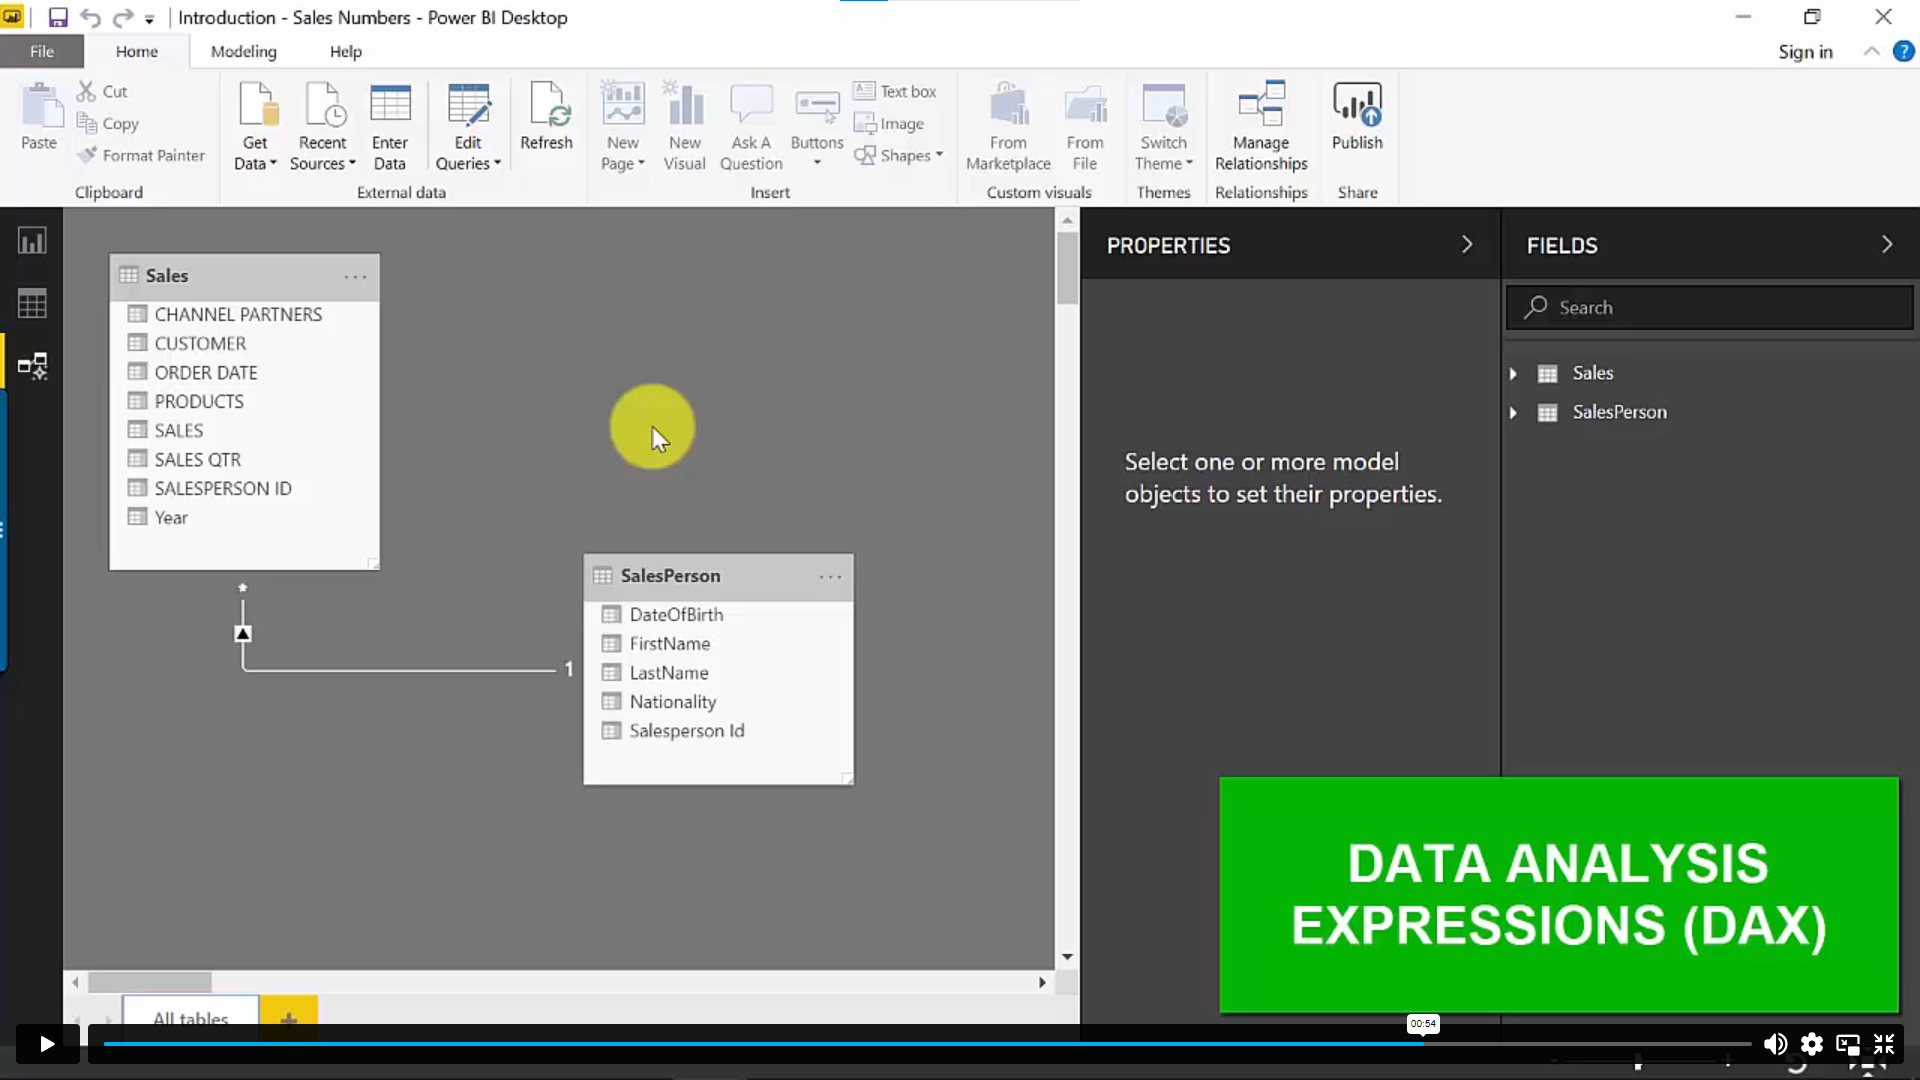1920x1080 pixels.
Task: Save the file with the floppy disk icon
Action: (x=57, y=17)
